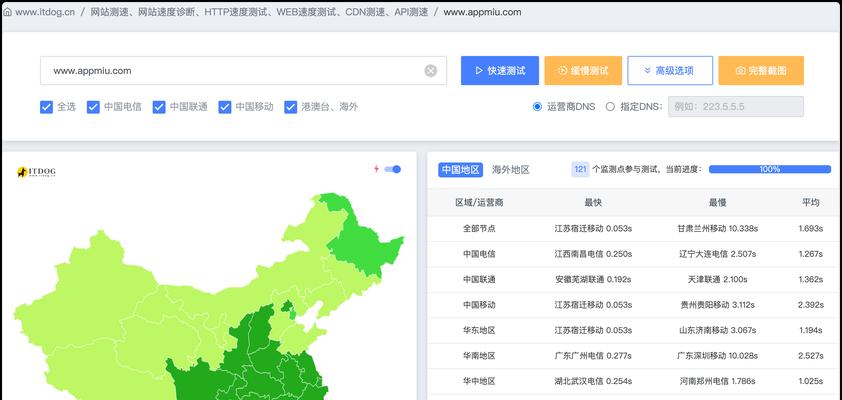Clear the URL input with X icon
The height and width of the screenshot is (400, 842).
point(431,70)
